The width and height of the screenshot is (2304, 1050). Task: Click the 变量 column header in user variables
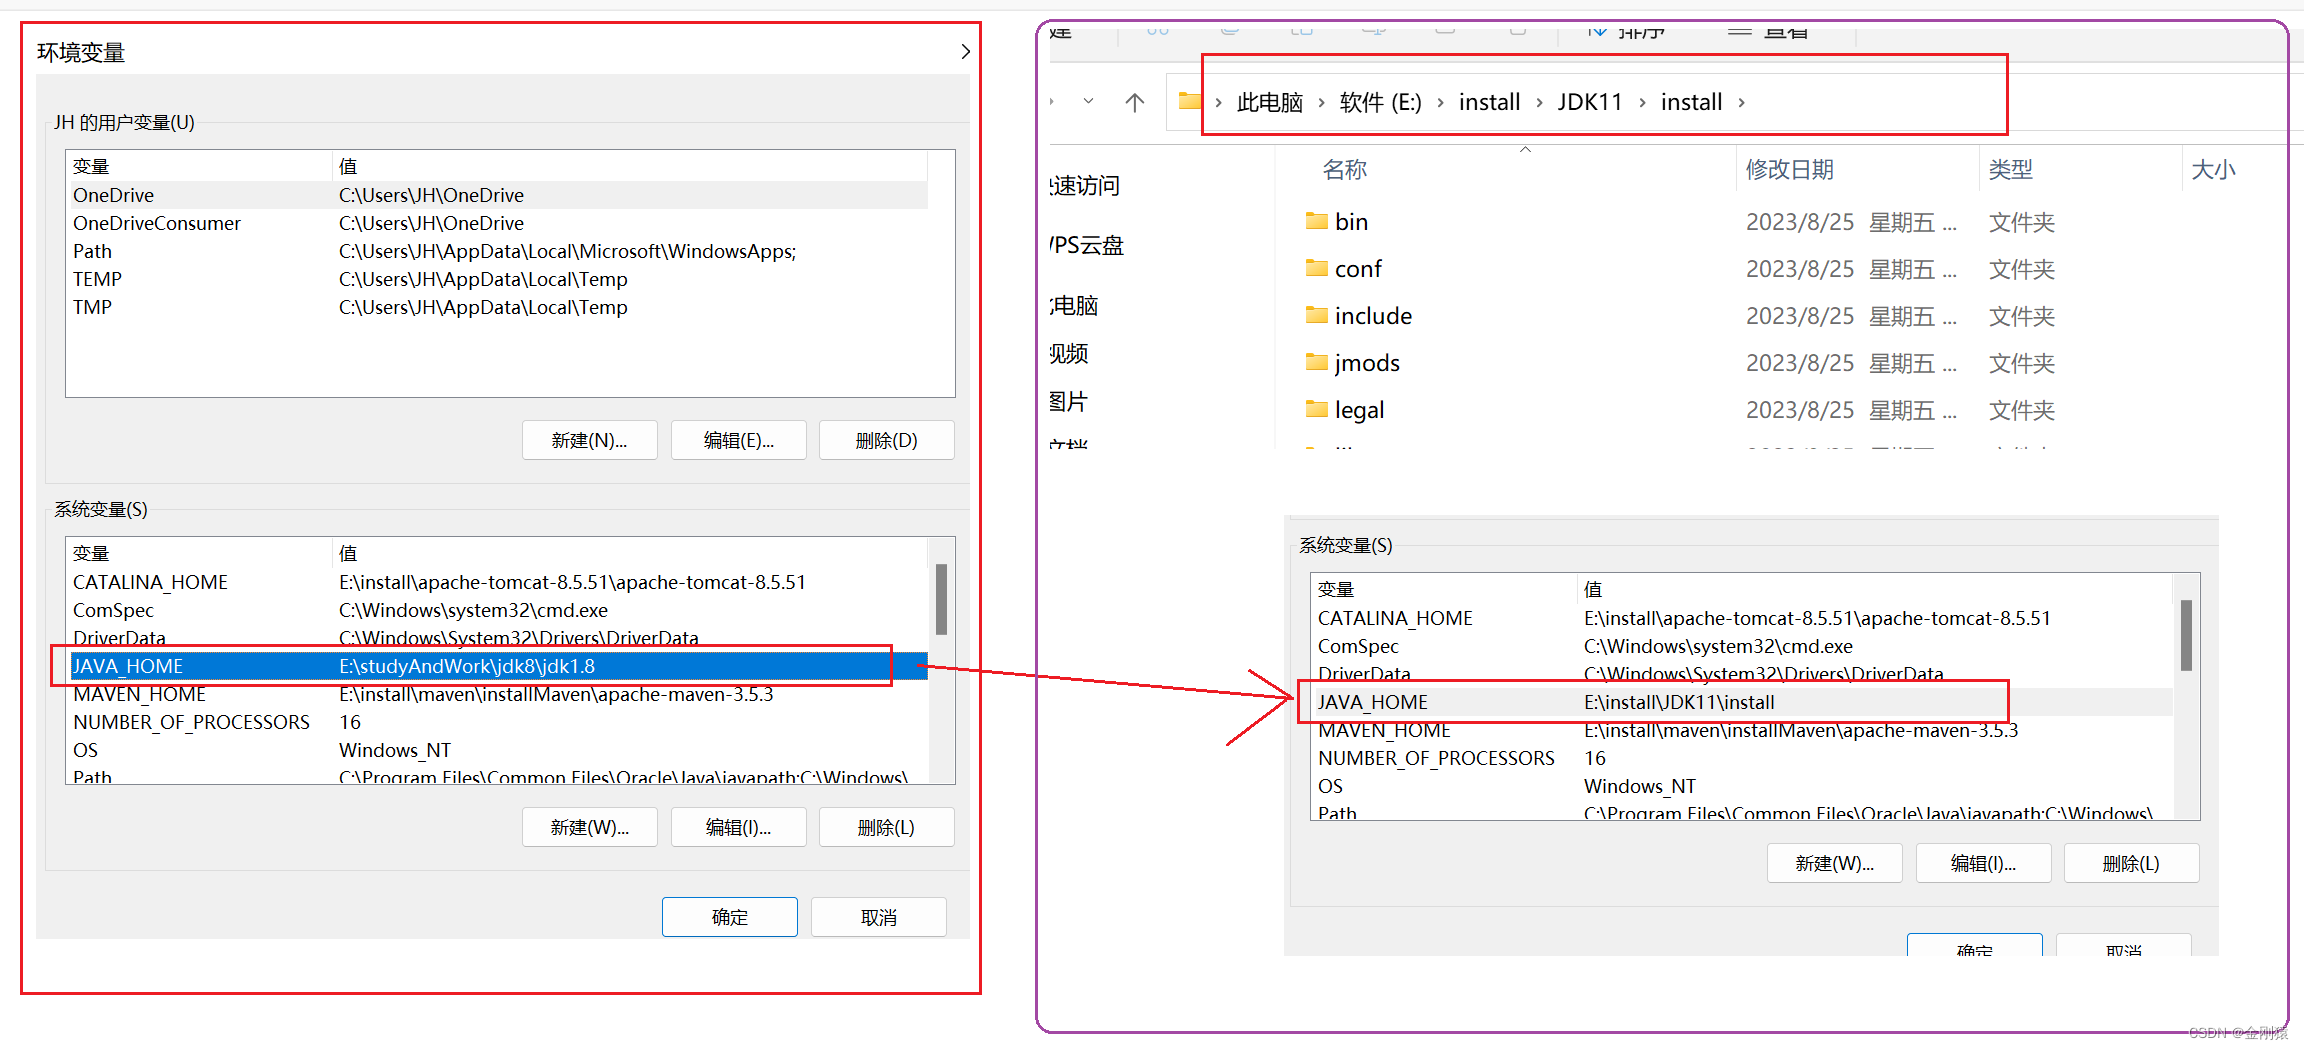pos(199,166)
